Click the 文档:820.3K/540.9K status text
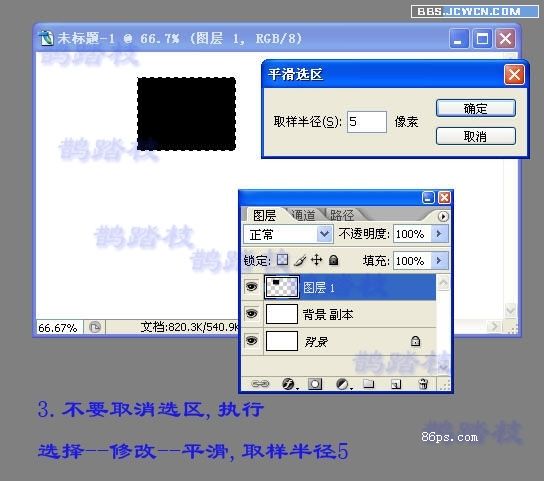The width and height of the screenshot is (544, 481). [x=190, y=327]
